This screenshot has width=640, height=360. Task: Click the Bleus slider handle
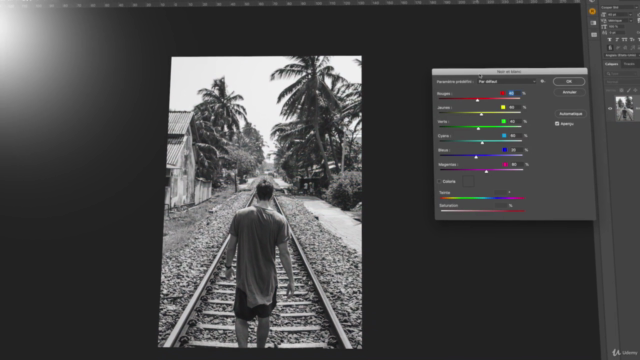point(476,157)
